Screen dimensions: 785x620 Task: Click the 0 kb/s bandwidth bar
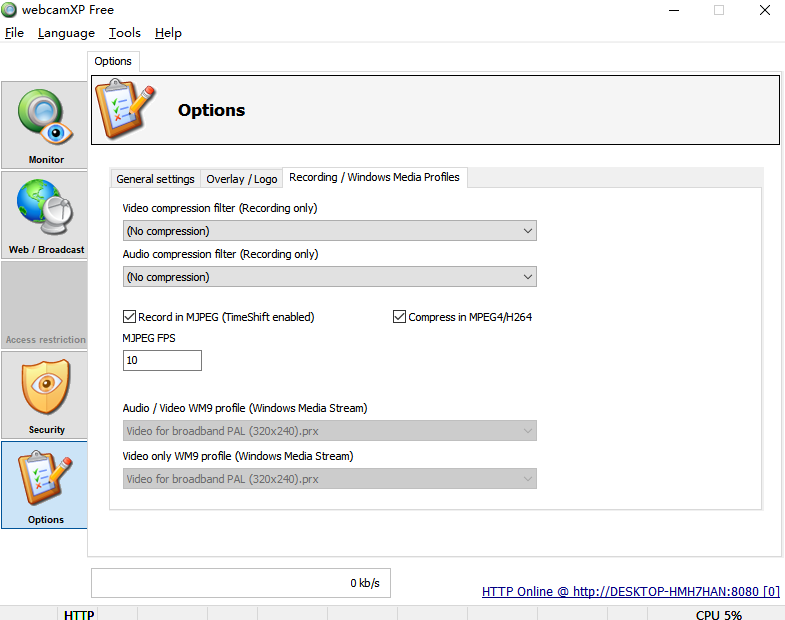pos(241,583)
